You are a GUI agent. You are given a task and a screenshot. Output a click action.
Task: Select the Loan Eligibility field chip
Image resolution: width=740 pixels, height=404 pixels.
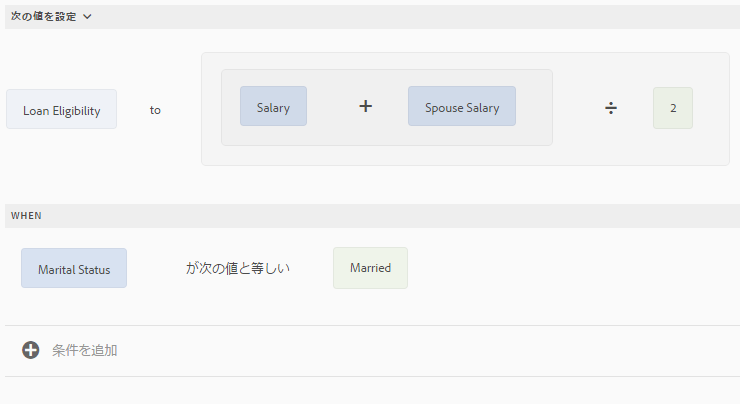tap(61, 109)
